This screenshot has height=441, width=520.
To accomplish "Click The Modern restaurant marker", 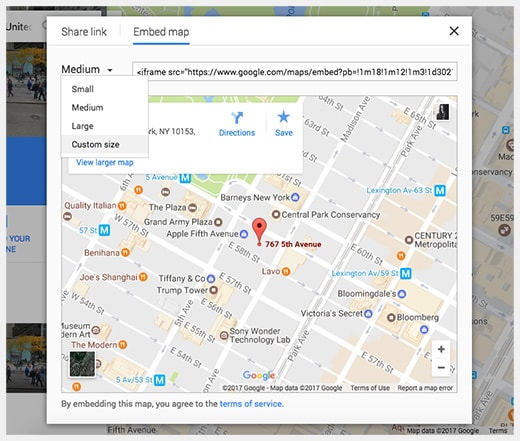I will pyautogui.click(x=123, y=345).
